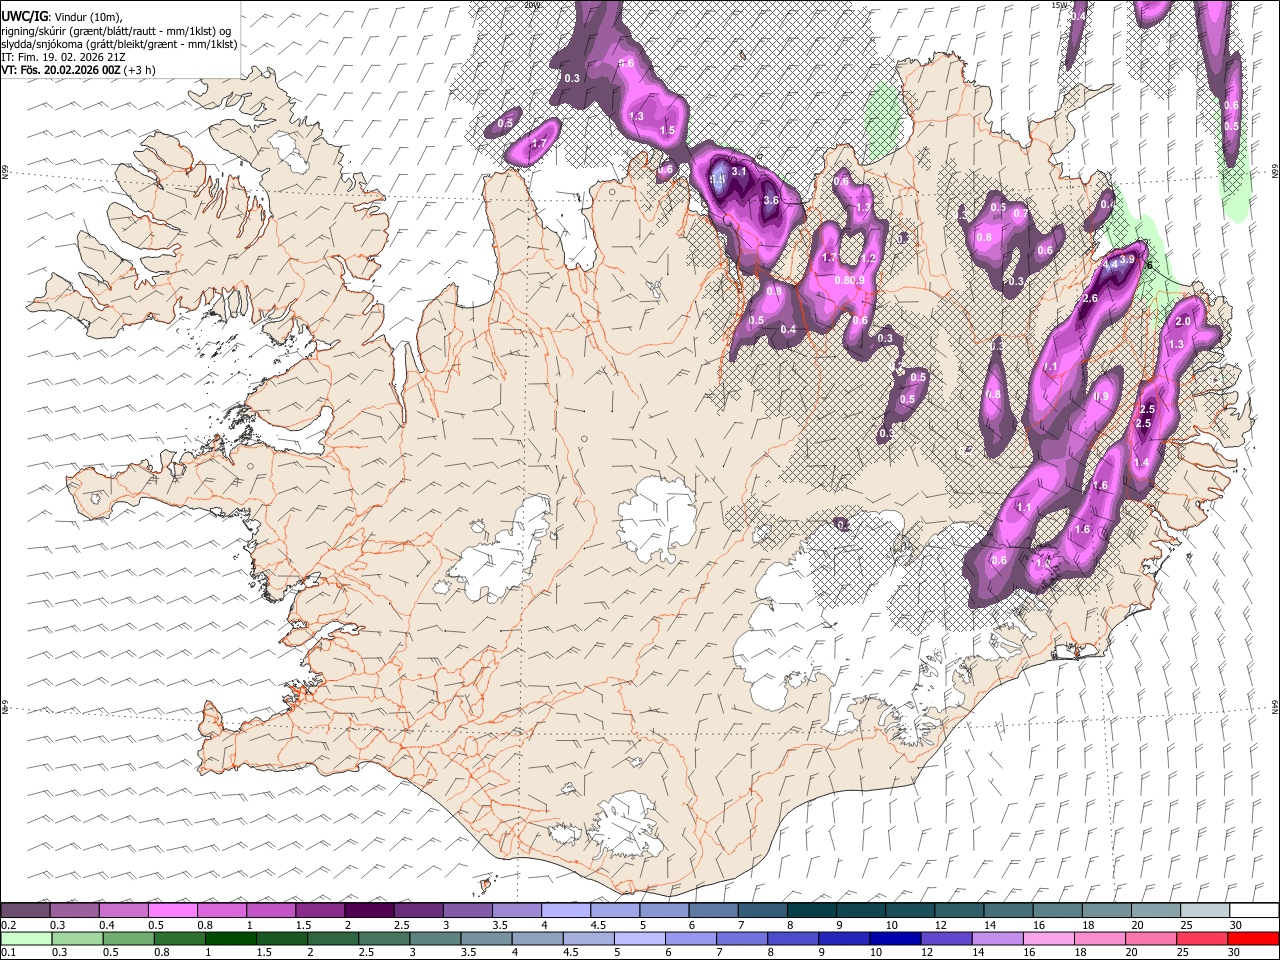
Task: Click the '0.2' label in upper legend scale
Action: pyautogui.click(x=7, y=925)
